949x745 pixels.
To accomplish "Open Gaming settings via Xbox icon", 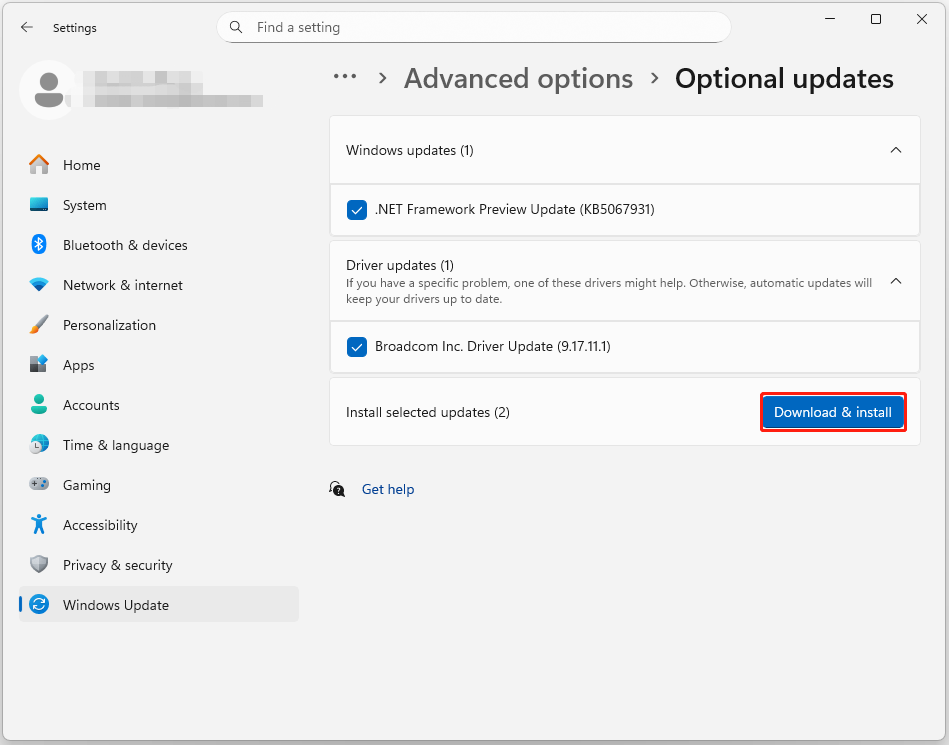I will [40, 485].
